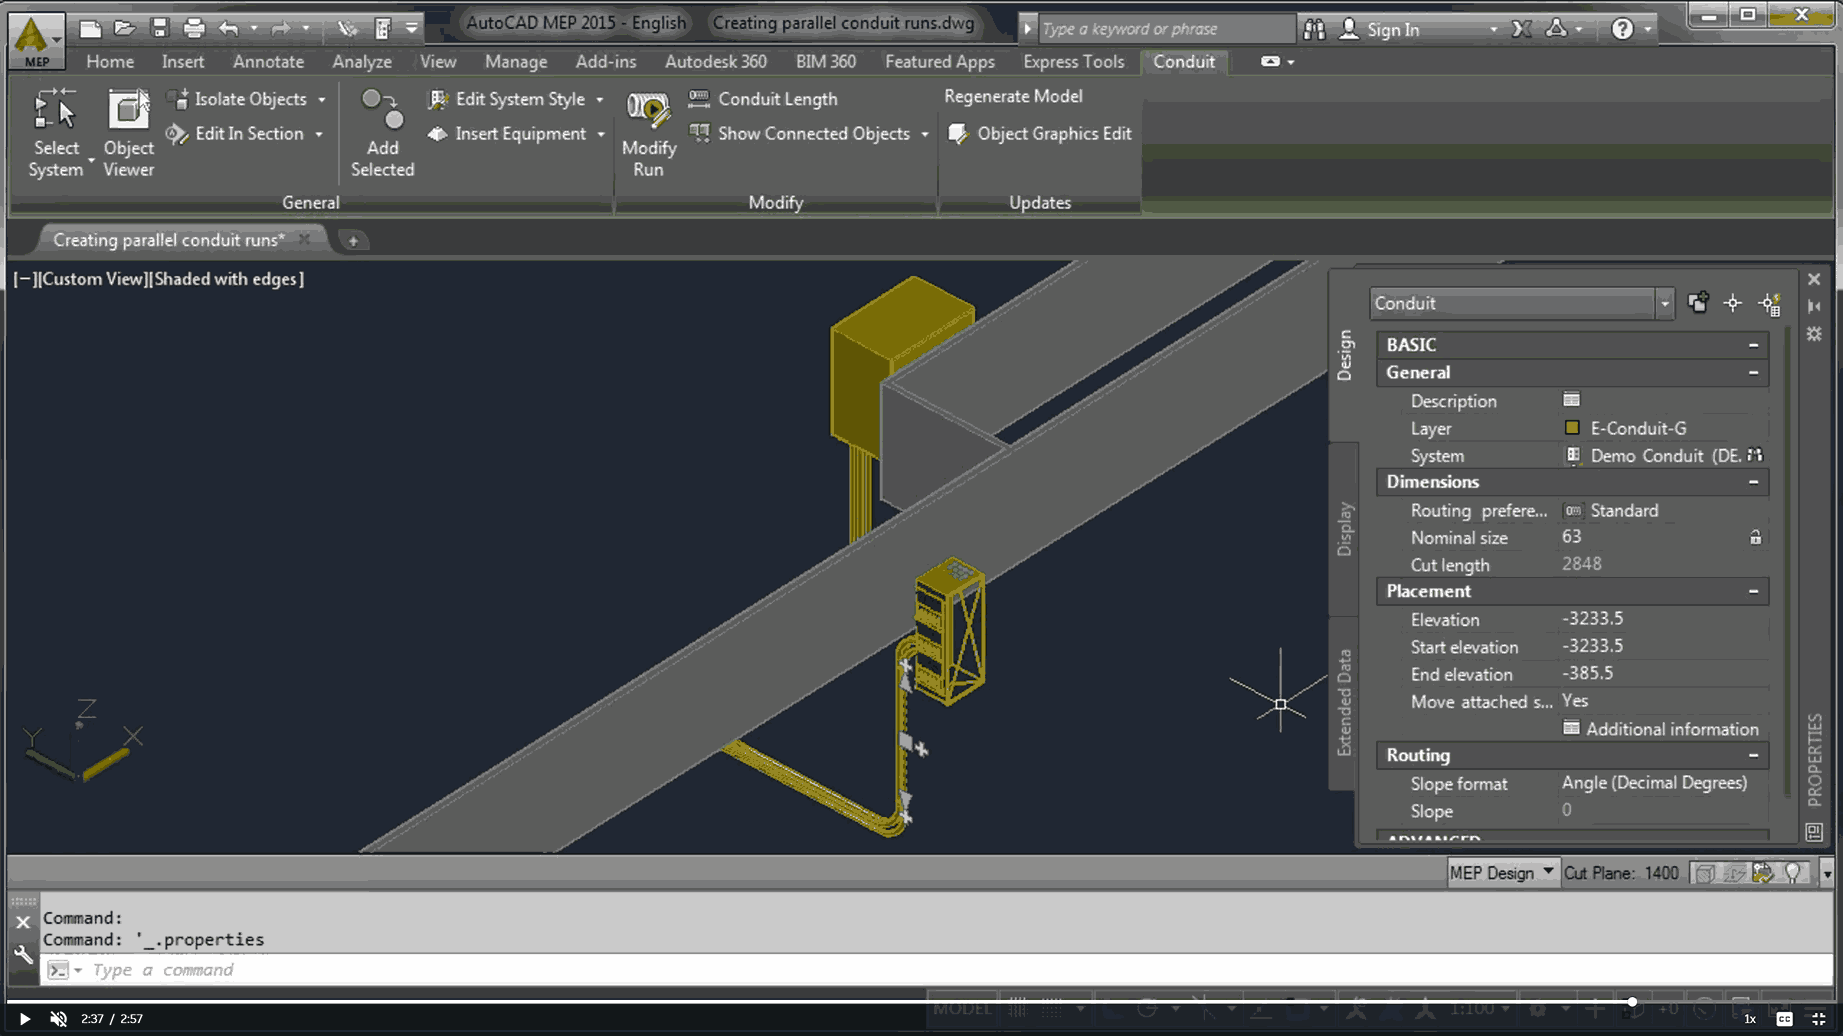Expand the Select System dropdown arrow
The width and height of the screenshot is (1843, 1036).
point(91,160)
